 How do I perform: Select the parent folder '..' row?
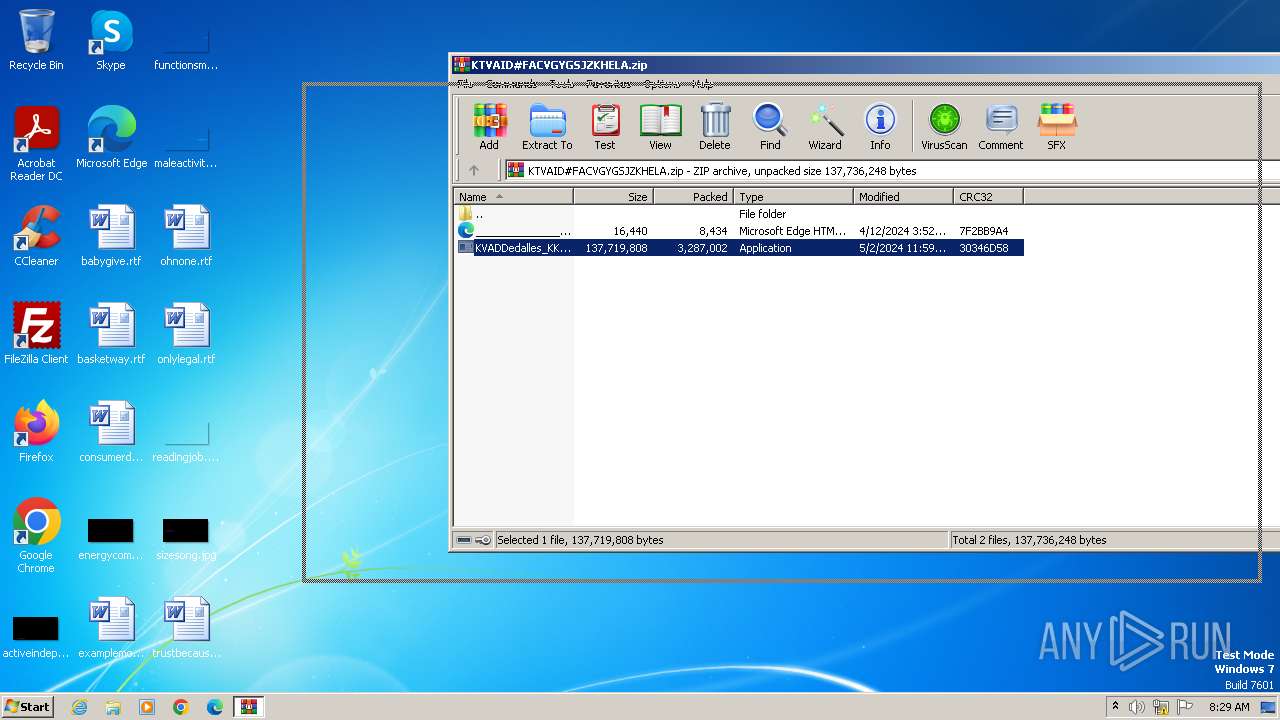pos(739,214)
